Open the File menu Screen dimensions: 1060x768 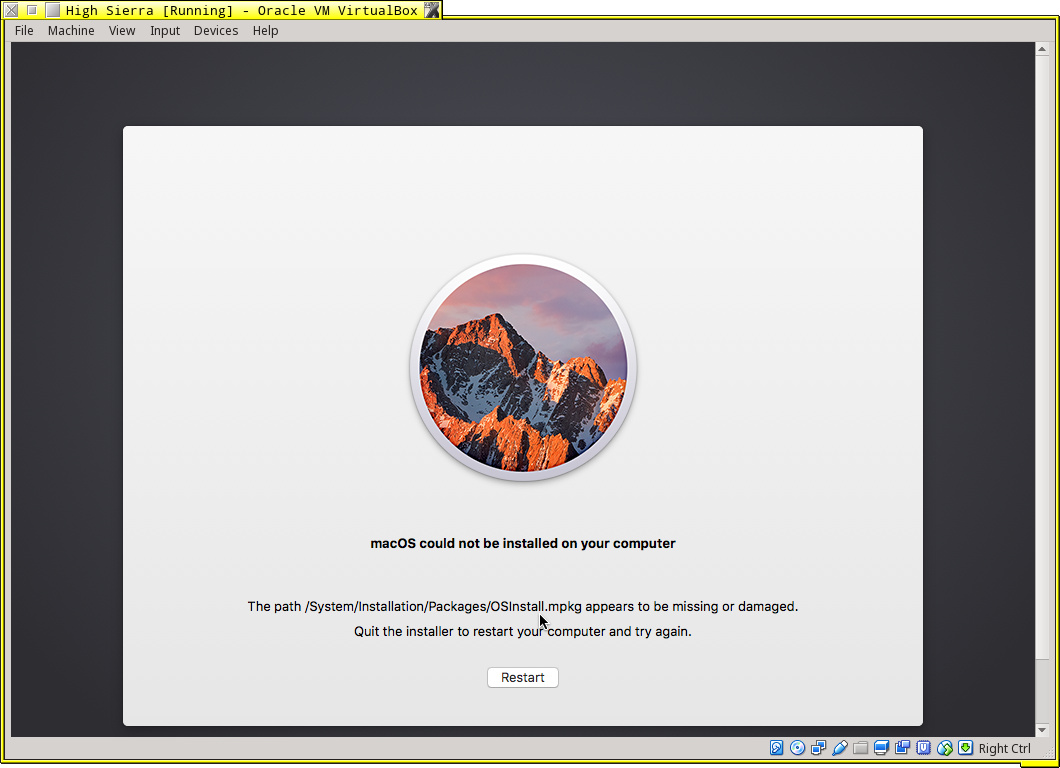pyautogui.click(x=24, y=30)
